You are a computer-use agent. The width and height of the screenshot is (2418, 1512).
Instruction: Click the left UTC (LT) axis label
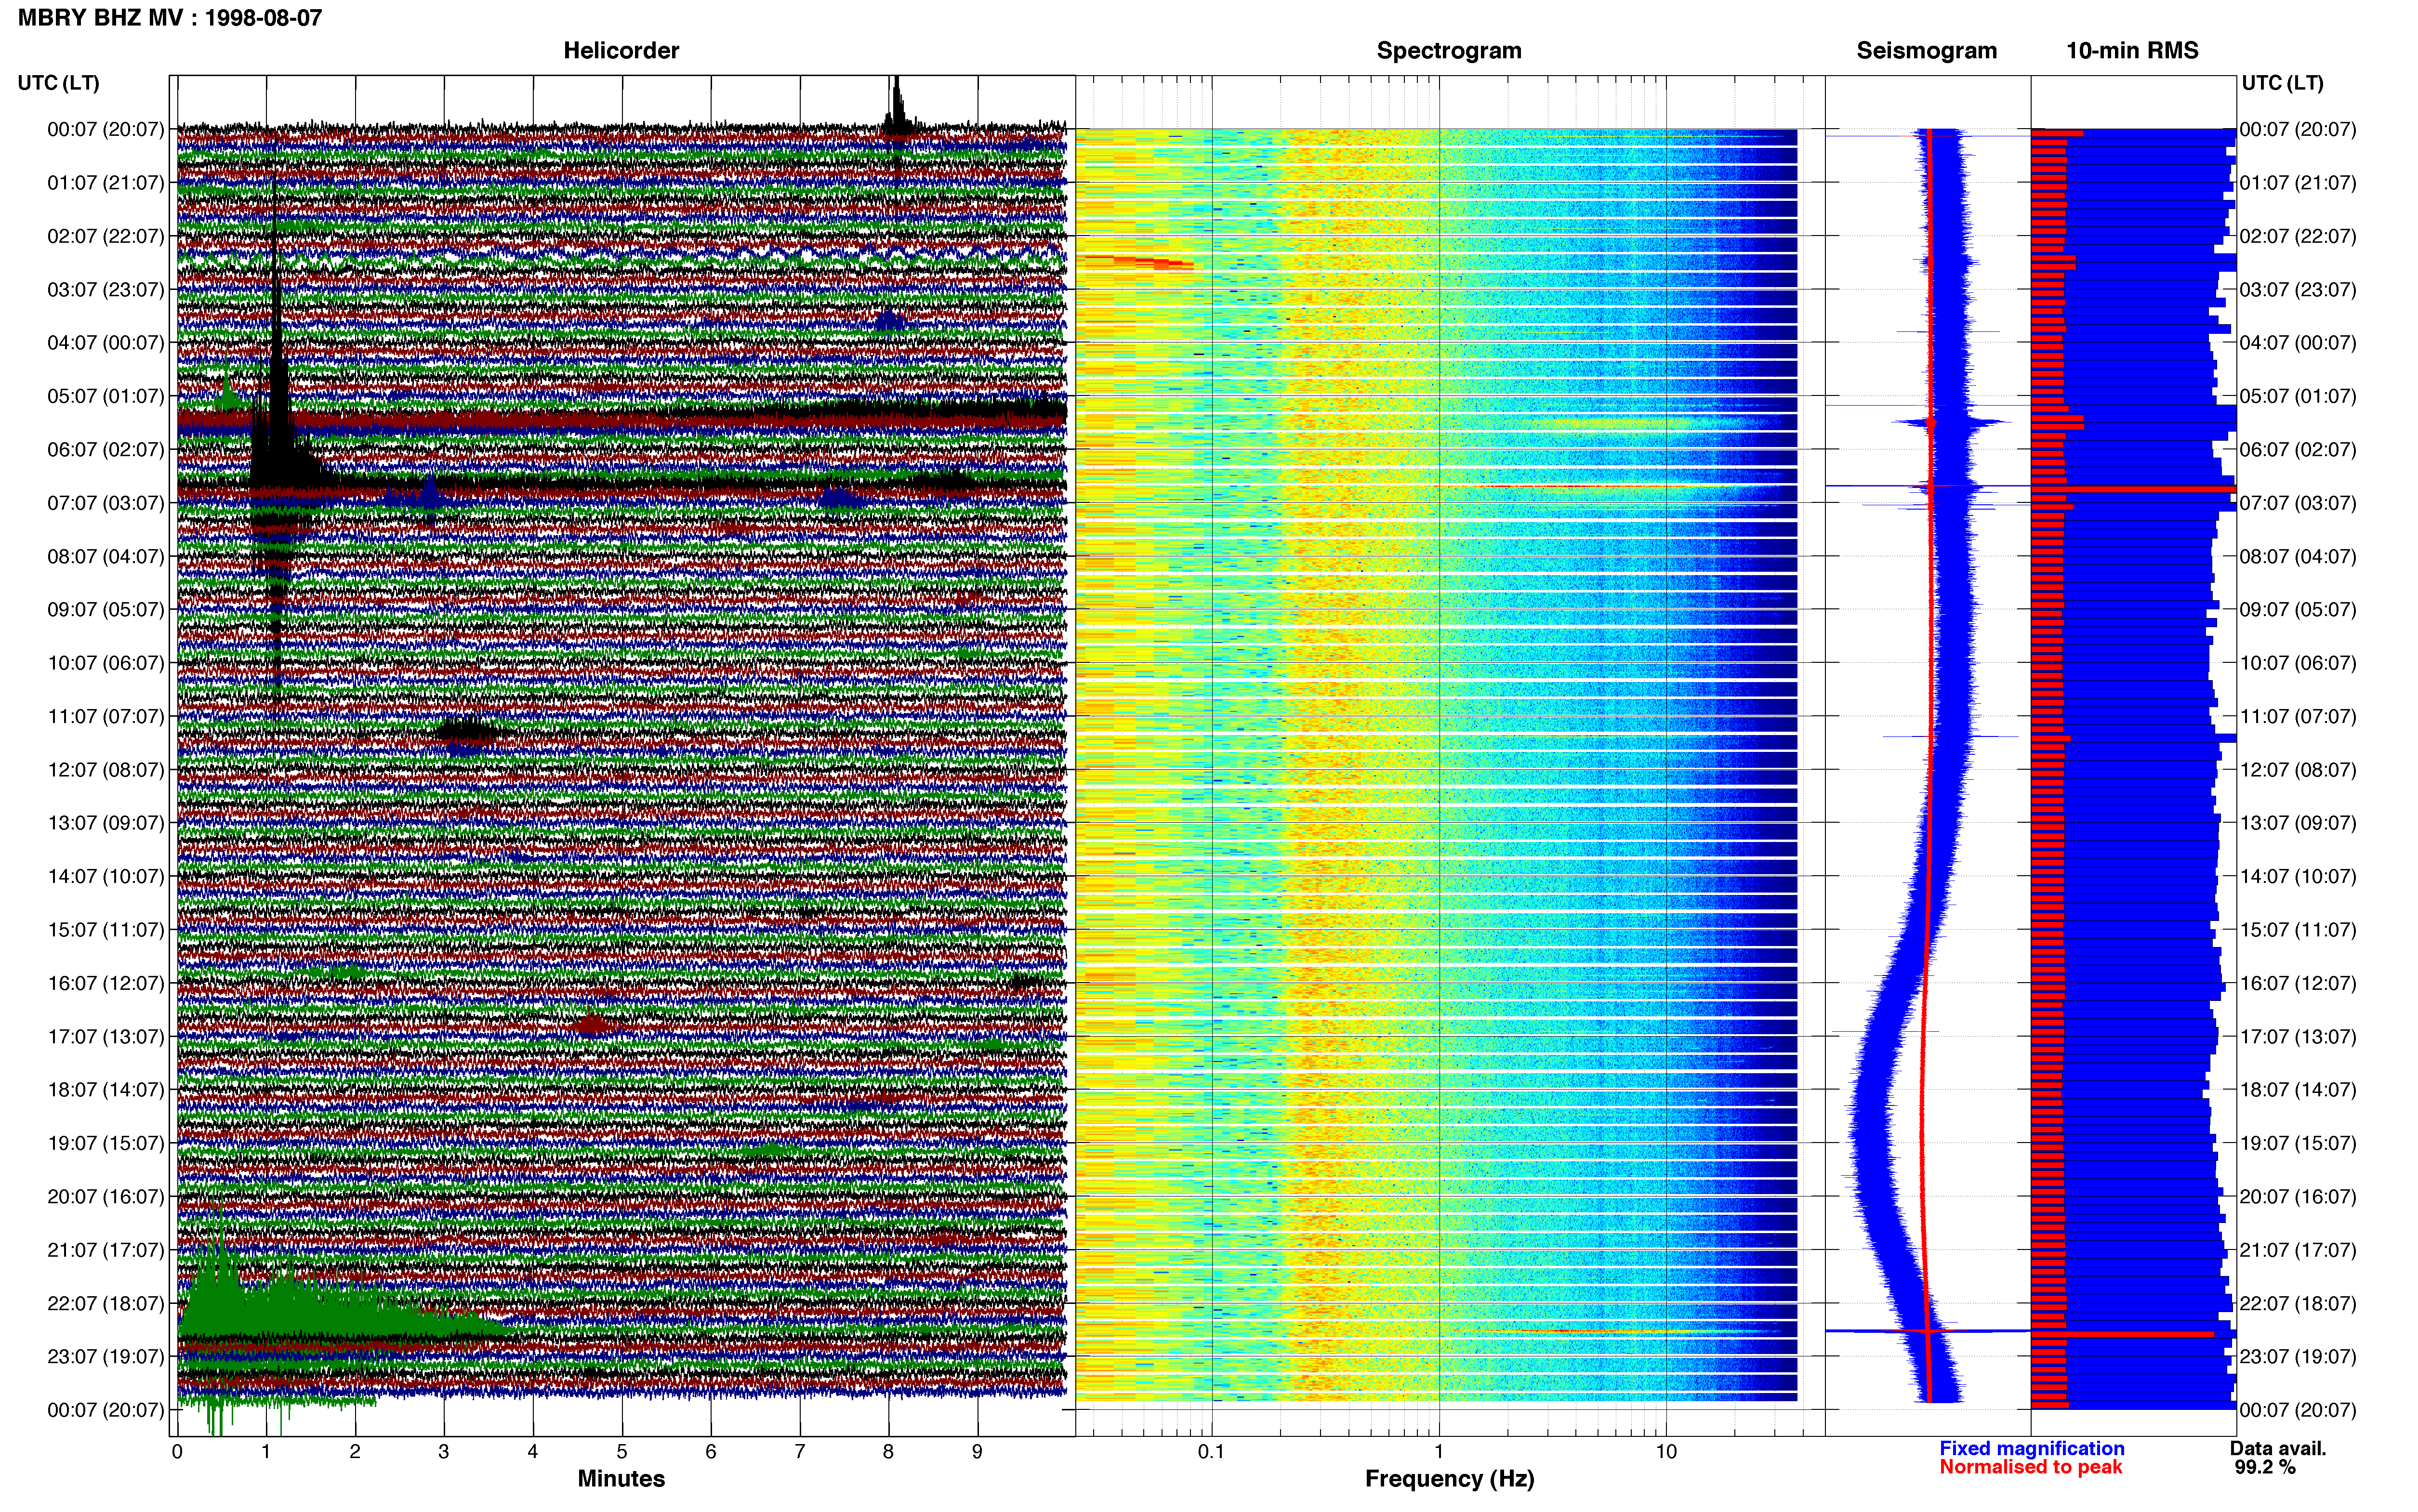58,82
